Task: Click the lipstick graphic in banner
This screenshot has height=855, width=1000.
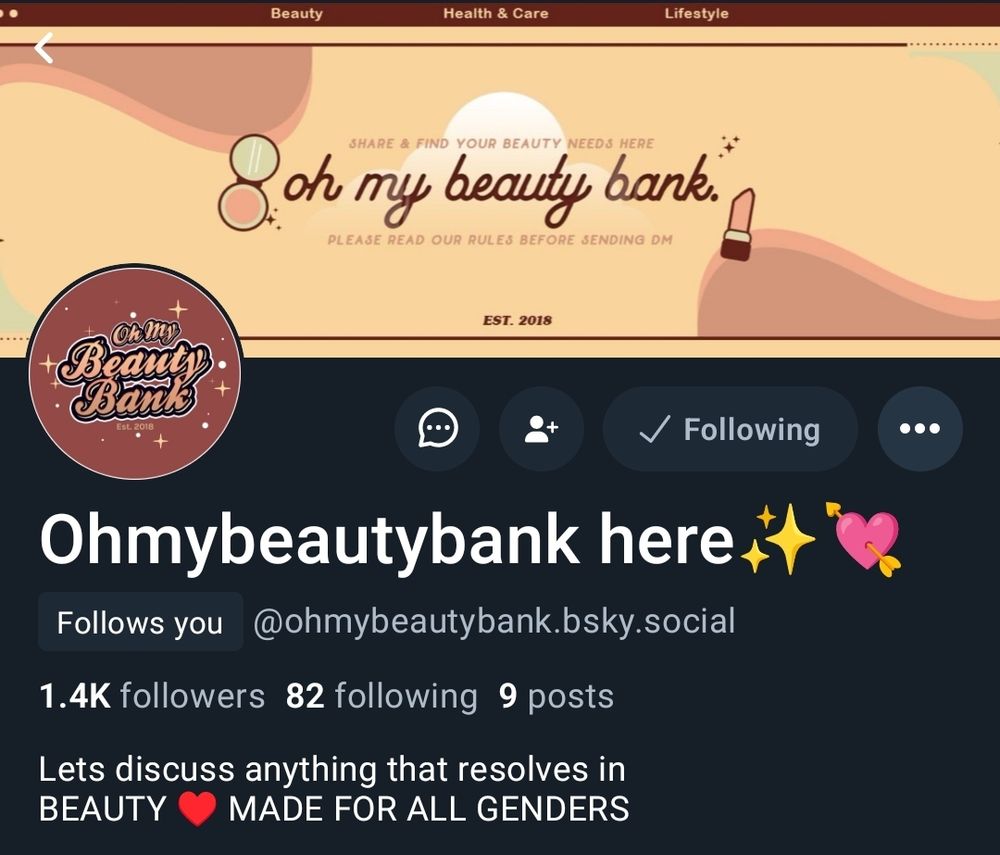Action: 738,224
